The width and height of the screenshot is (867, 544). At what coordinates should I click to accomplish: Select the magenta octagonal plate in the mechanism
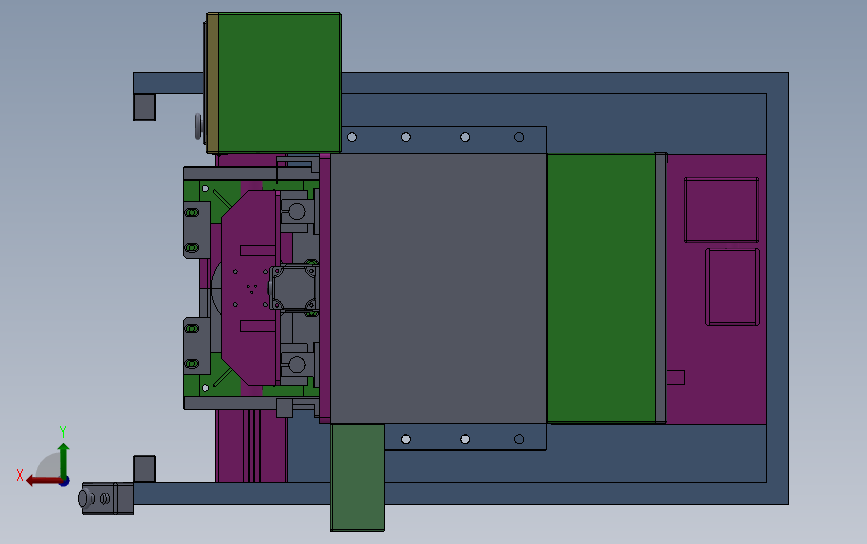point(248,287)
